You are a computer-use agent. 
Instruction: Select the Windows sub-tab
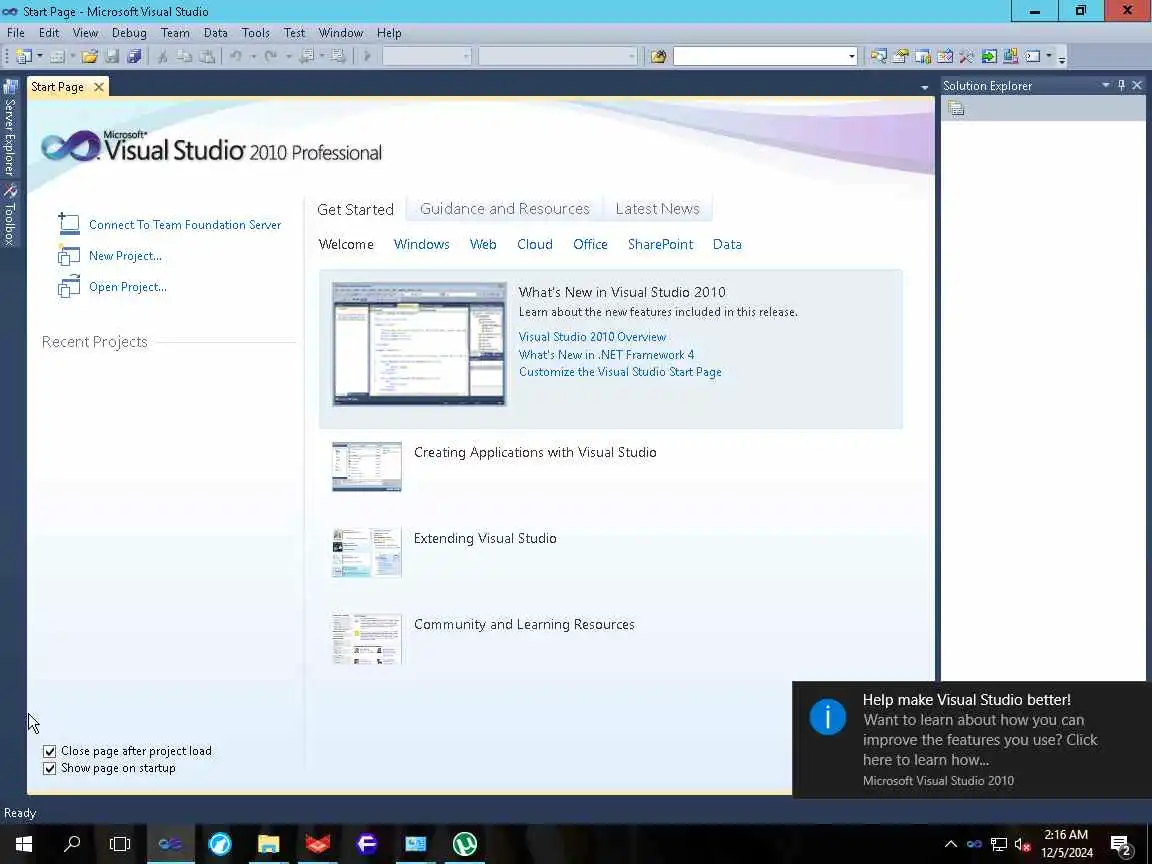[x=422, y=245]
